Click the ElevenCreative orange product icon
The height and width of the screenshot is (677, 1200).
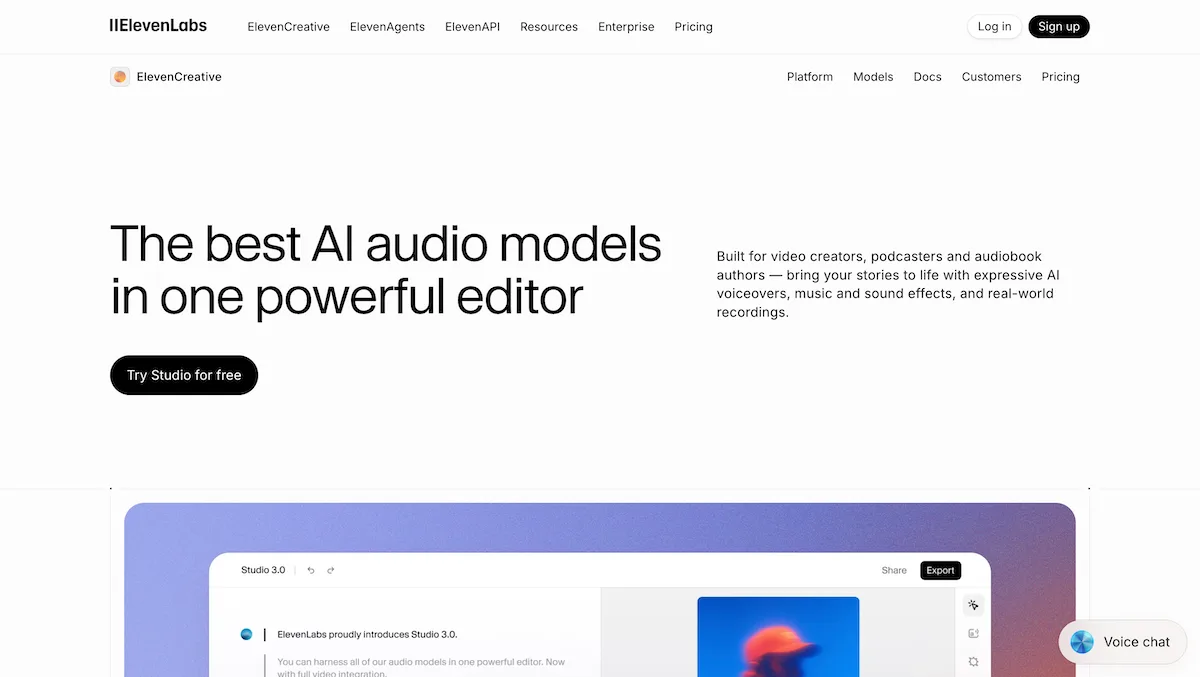click(x=120, y=77)
